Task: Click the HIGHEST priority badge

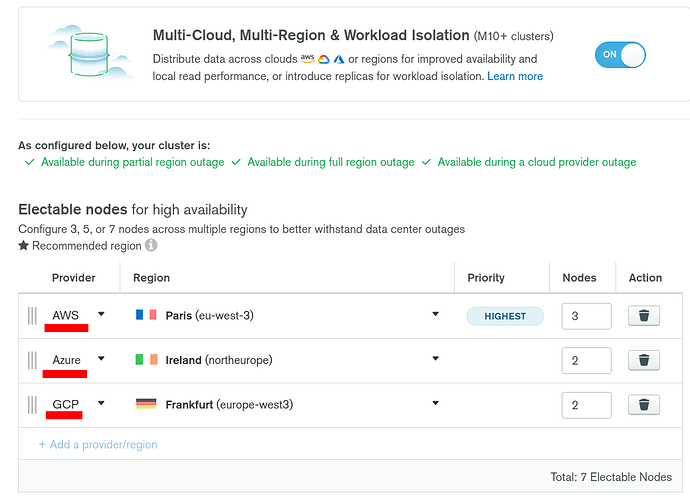Action: pyautogui.click(x=505, y=316)
